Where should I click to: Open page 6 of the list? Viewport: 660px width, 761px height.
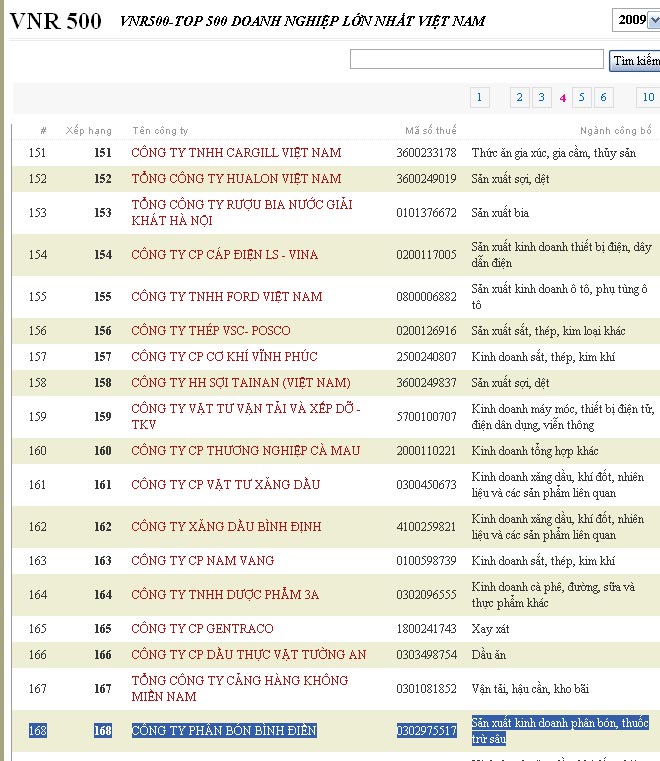604,97
